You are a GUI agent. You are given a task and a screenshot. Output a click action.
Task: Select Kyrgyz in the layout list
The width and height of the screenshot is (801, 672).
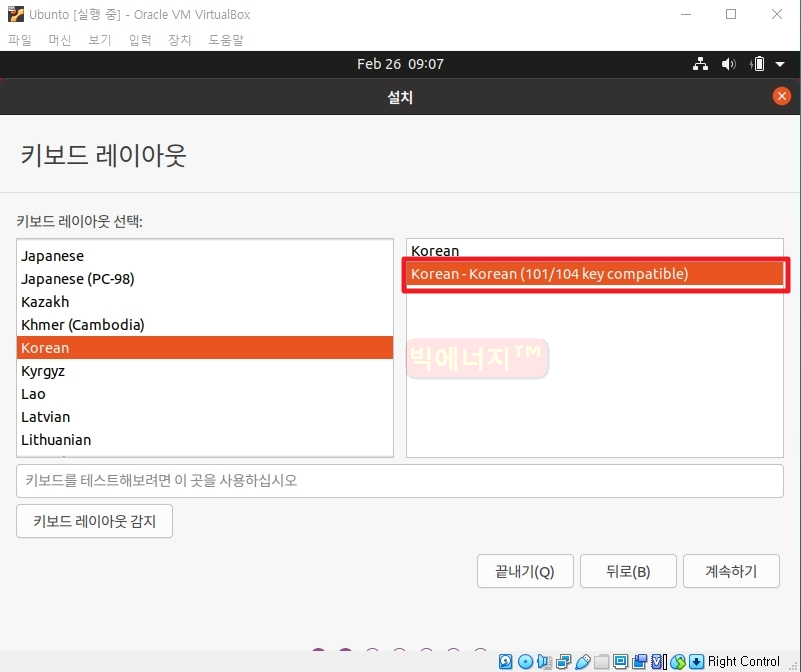[205, 370]
